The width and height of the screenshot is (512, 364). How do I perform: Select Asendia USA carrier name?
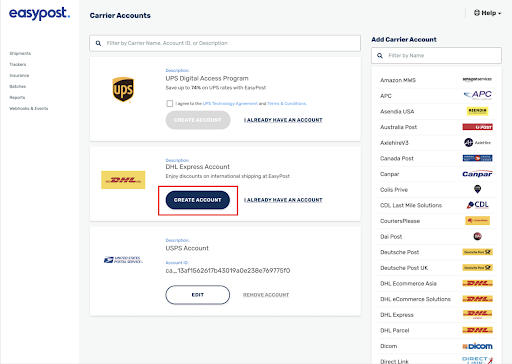pyautogui.click(x=397, y=112)
